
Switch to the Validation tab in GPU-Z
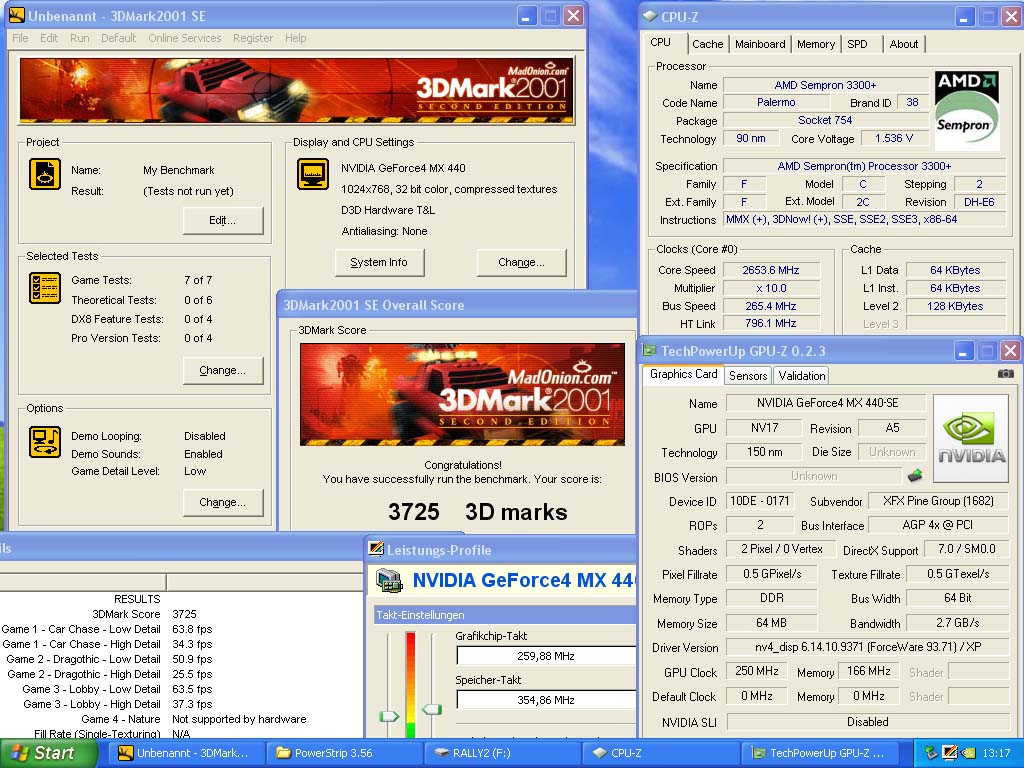pos(801,376)
